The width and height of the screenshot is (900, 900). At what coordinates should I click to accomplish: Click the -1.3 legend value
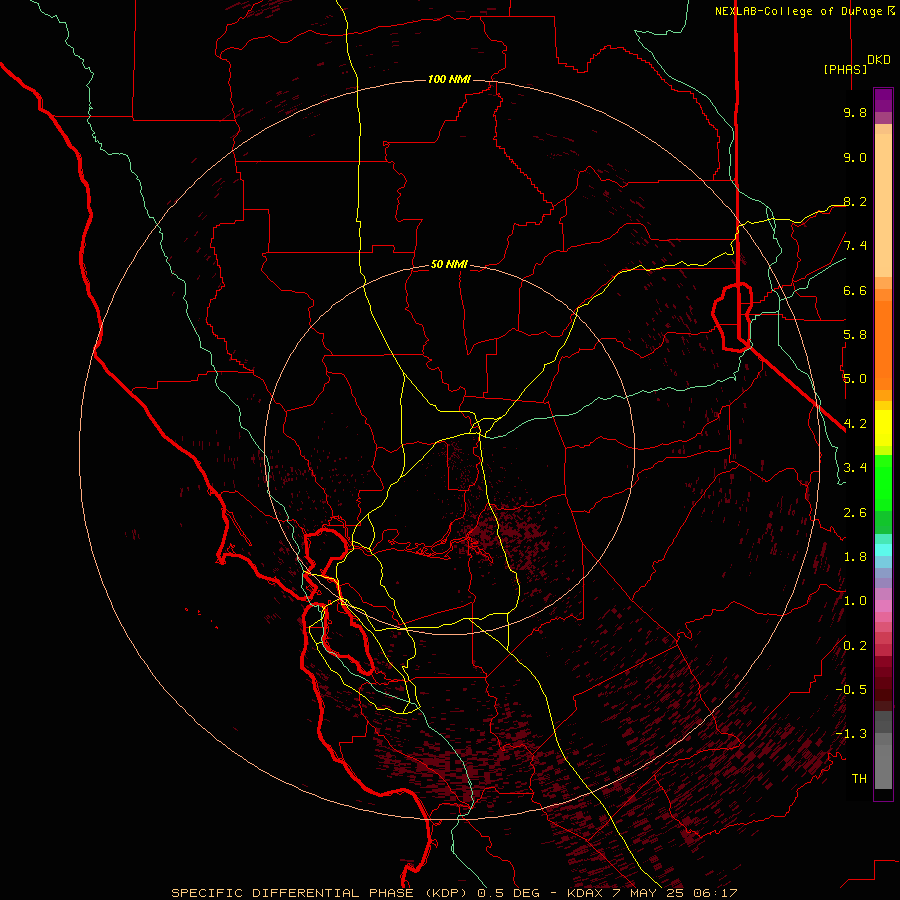coord(851,734)
